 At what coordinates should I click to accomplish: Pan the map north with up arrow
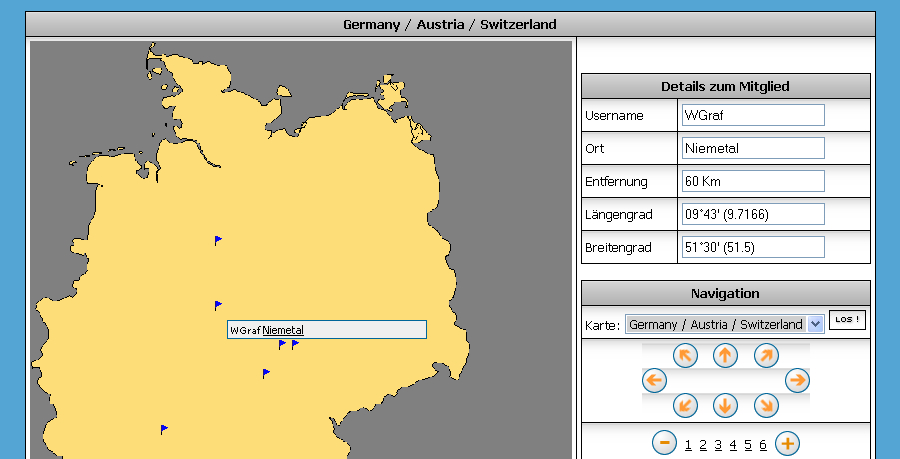725,355
